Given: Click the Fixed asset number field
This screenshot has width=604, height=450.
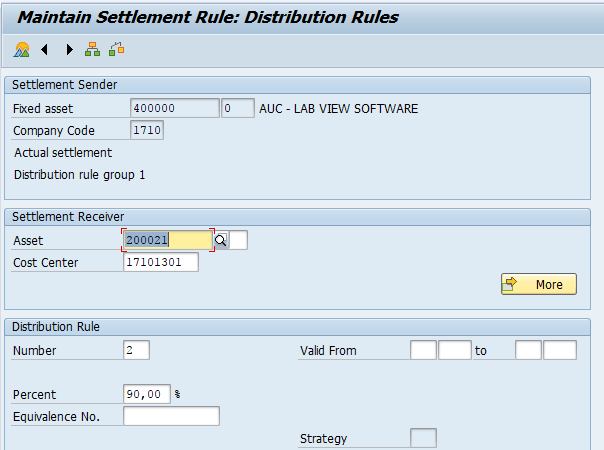Looking at the screenshot, I should pos(174,108).
